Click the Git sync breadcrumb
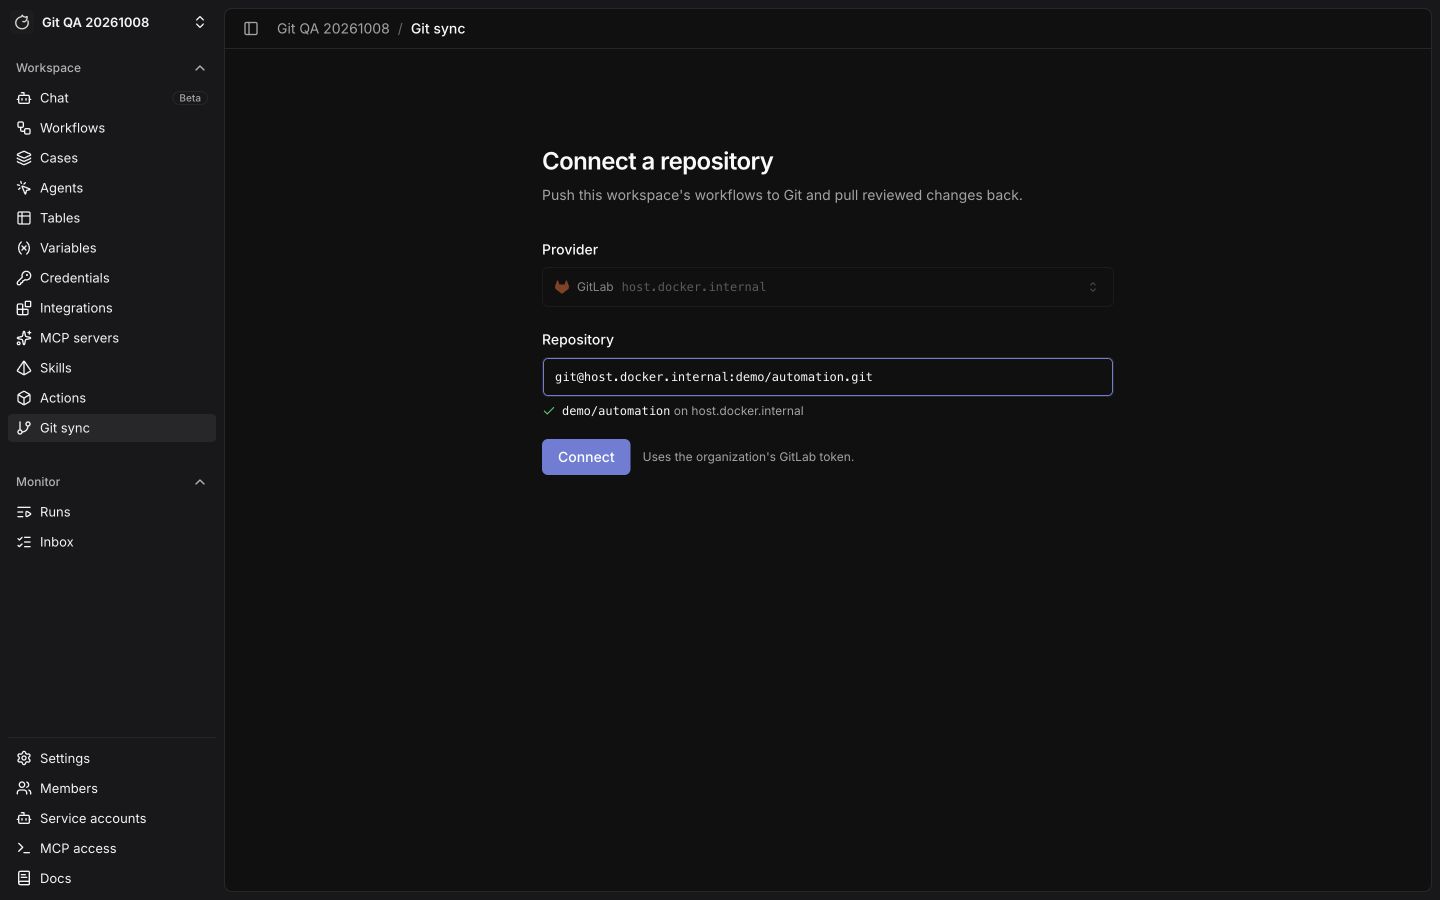Viewport: 1440px width, 900px height. [x=438, y=29]
